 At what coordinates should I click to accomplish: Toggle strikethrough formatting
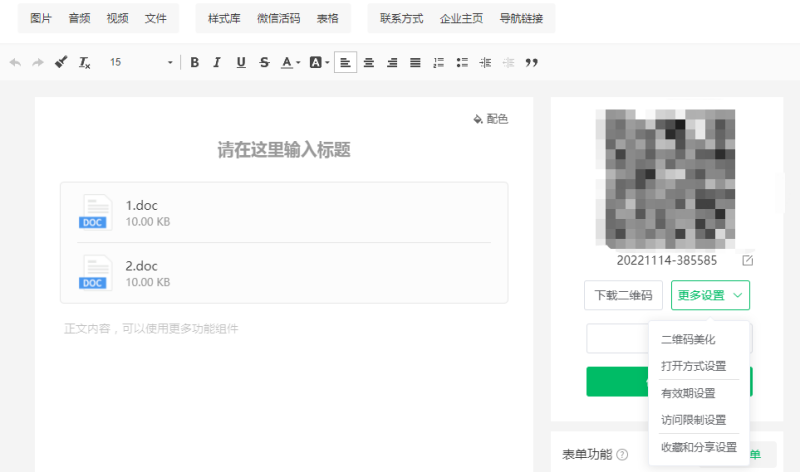264,62
